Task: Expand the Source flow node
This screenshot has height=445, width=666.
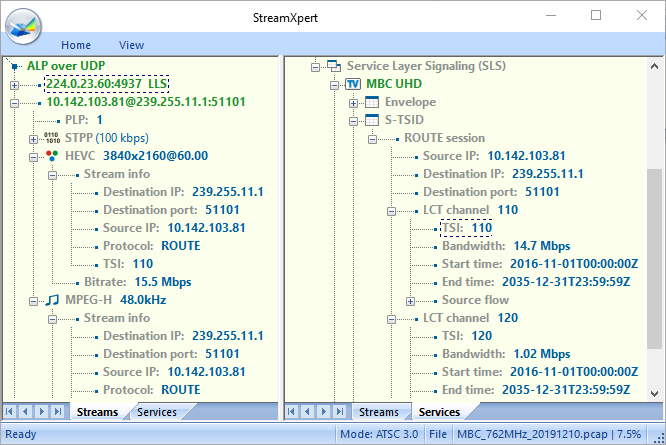Action: coord(410,300)
